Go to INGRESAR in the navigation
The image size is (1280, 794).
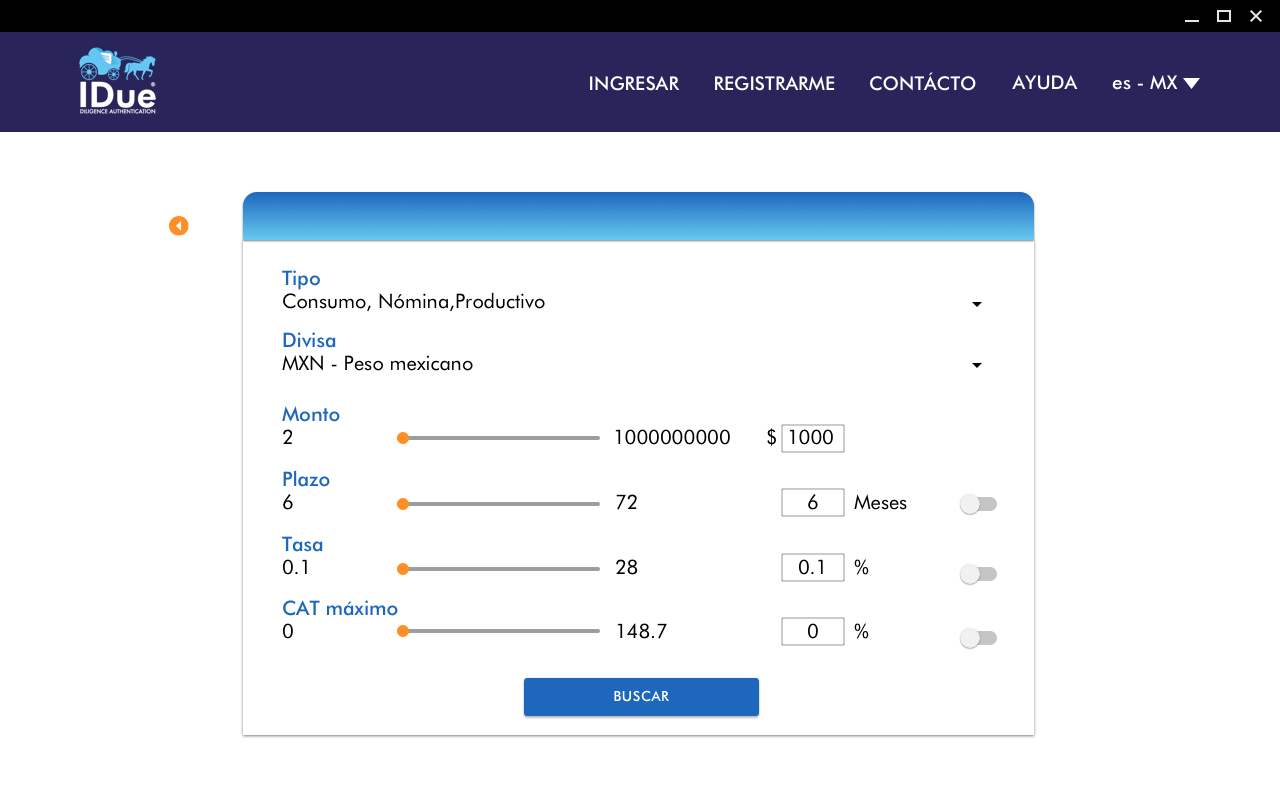[633, 83]
